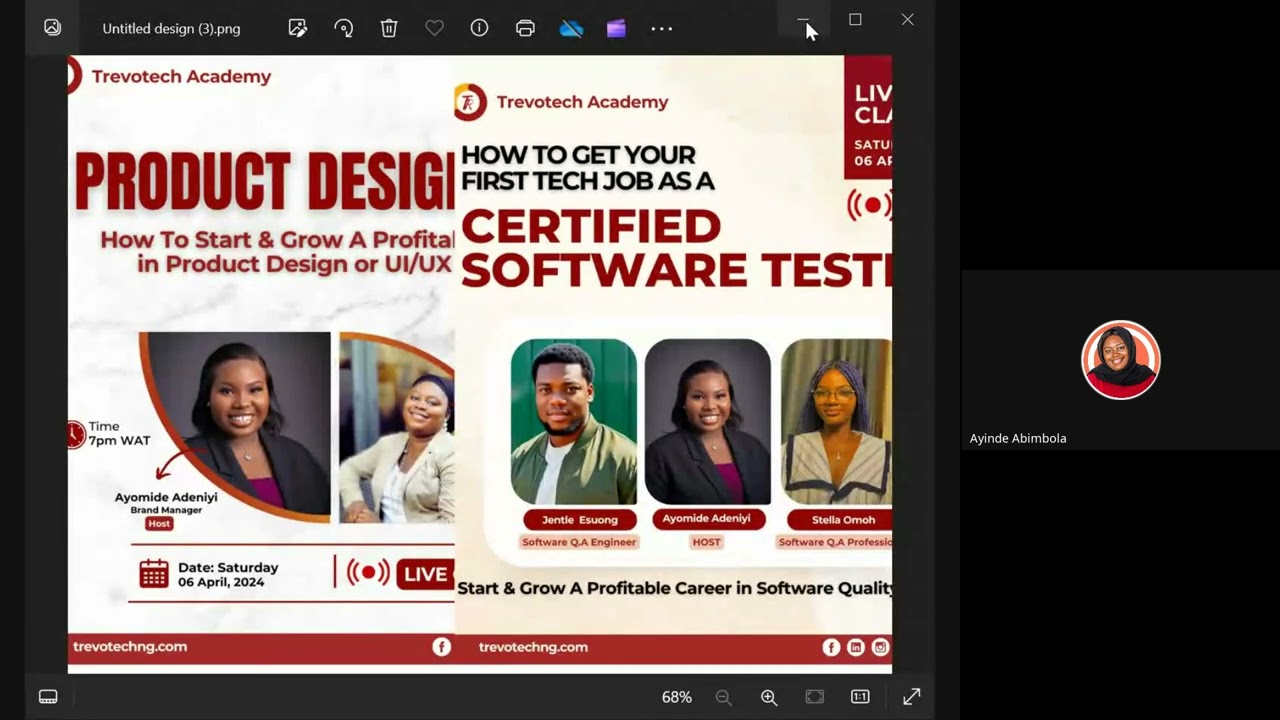Click the 06 April, 2024 date text

[x=221, y=582]
